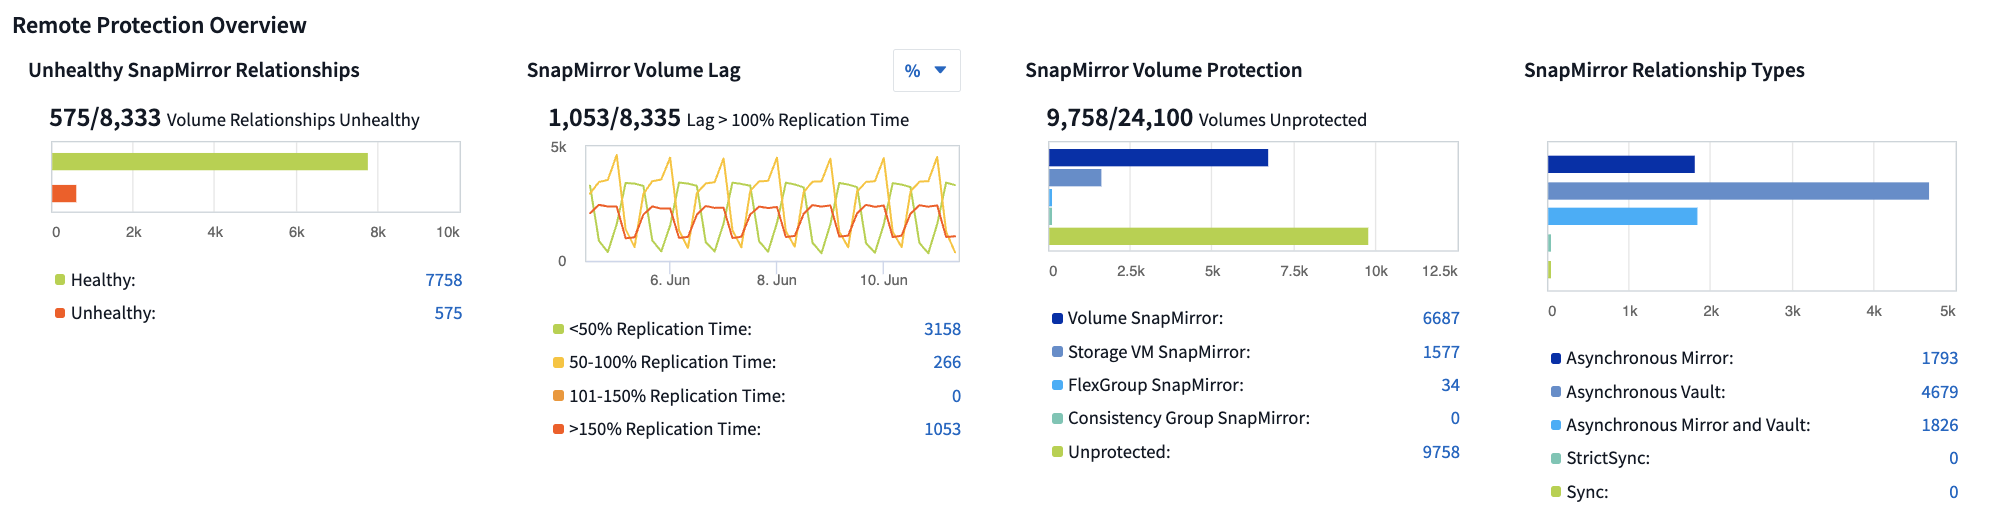Click the green Healthy bar in chart
The image size is (2006, 518).
pos(210,161)
